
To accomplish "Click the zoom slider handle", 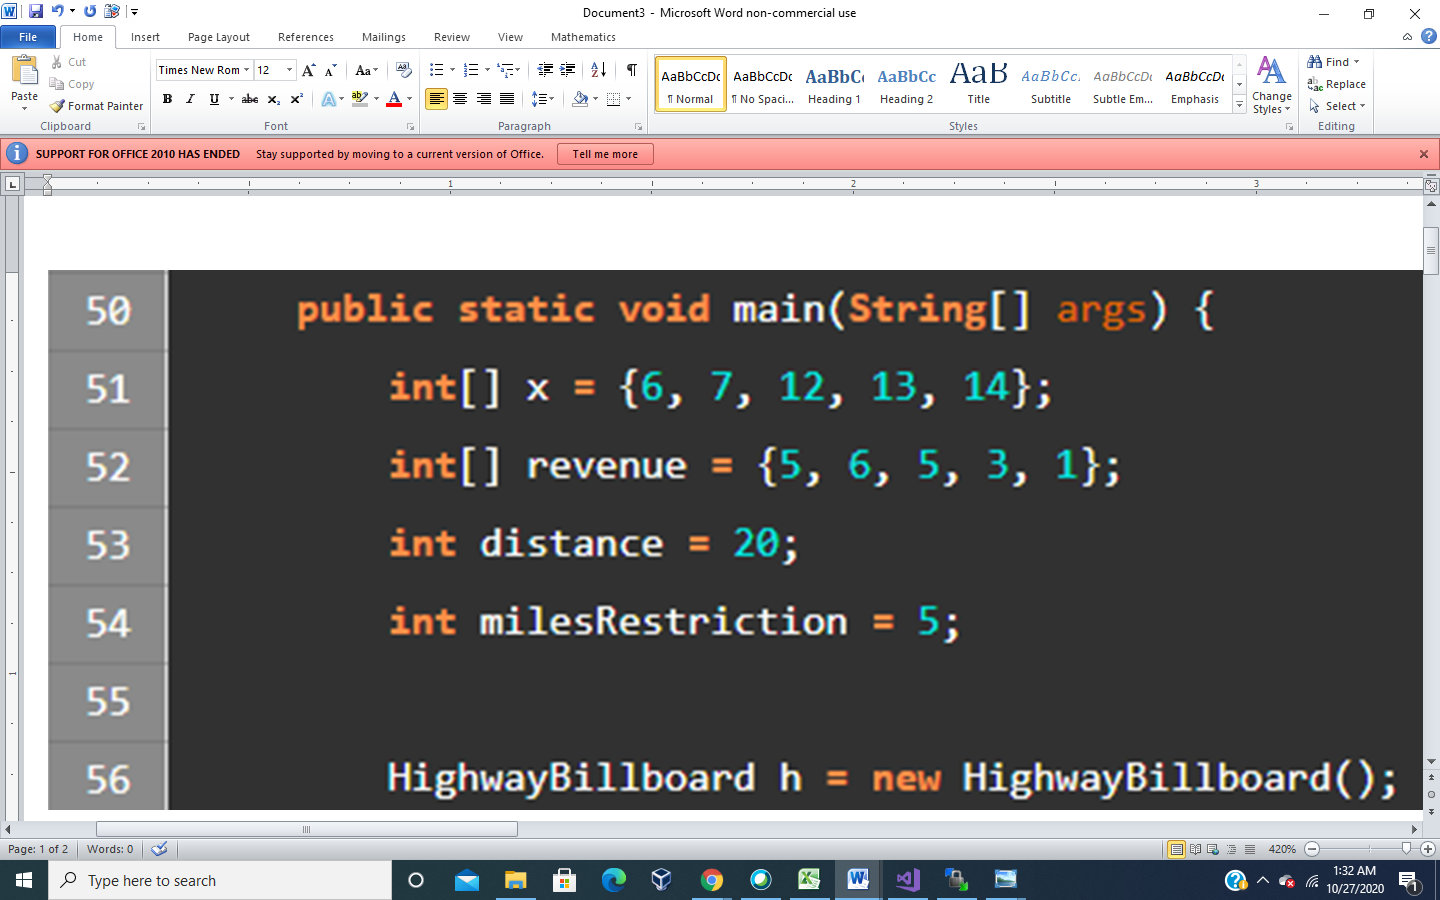I will click(x=1406, y=849).
